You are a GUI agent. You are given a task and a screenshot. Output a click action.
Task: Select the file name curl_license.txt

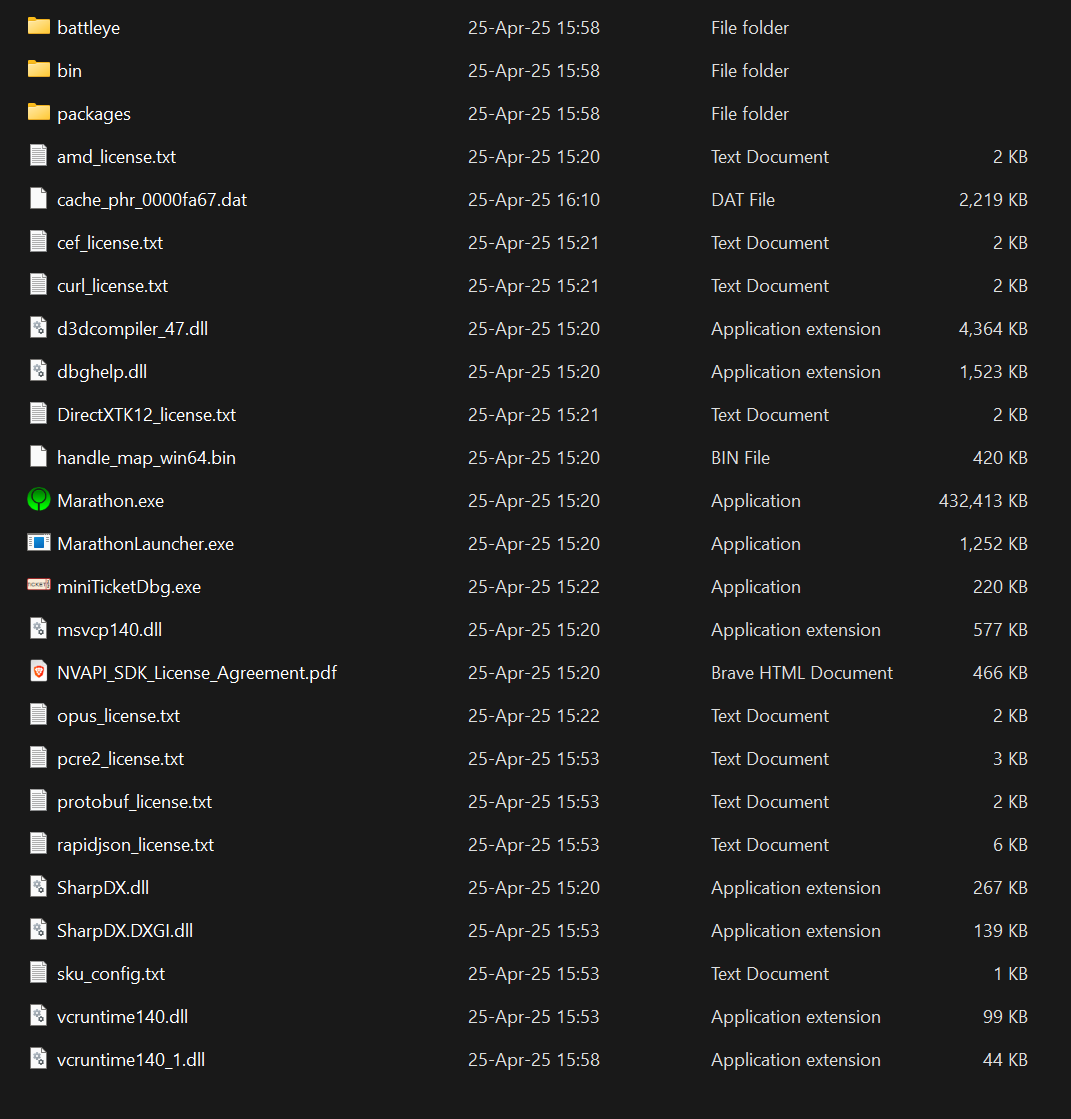pyautogui.click(x=113, y=285)
